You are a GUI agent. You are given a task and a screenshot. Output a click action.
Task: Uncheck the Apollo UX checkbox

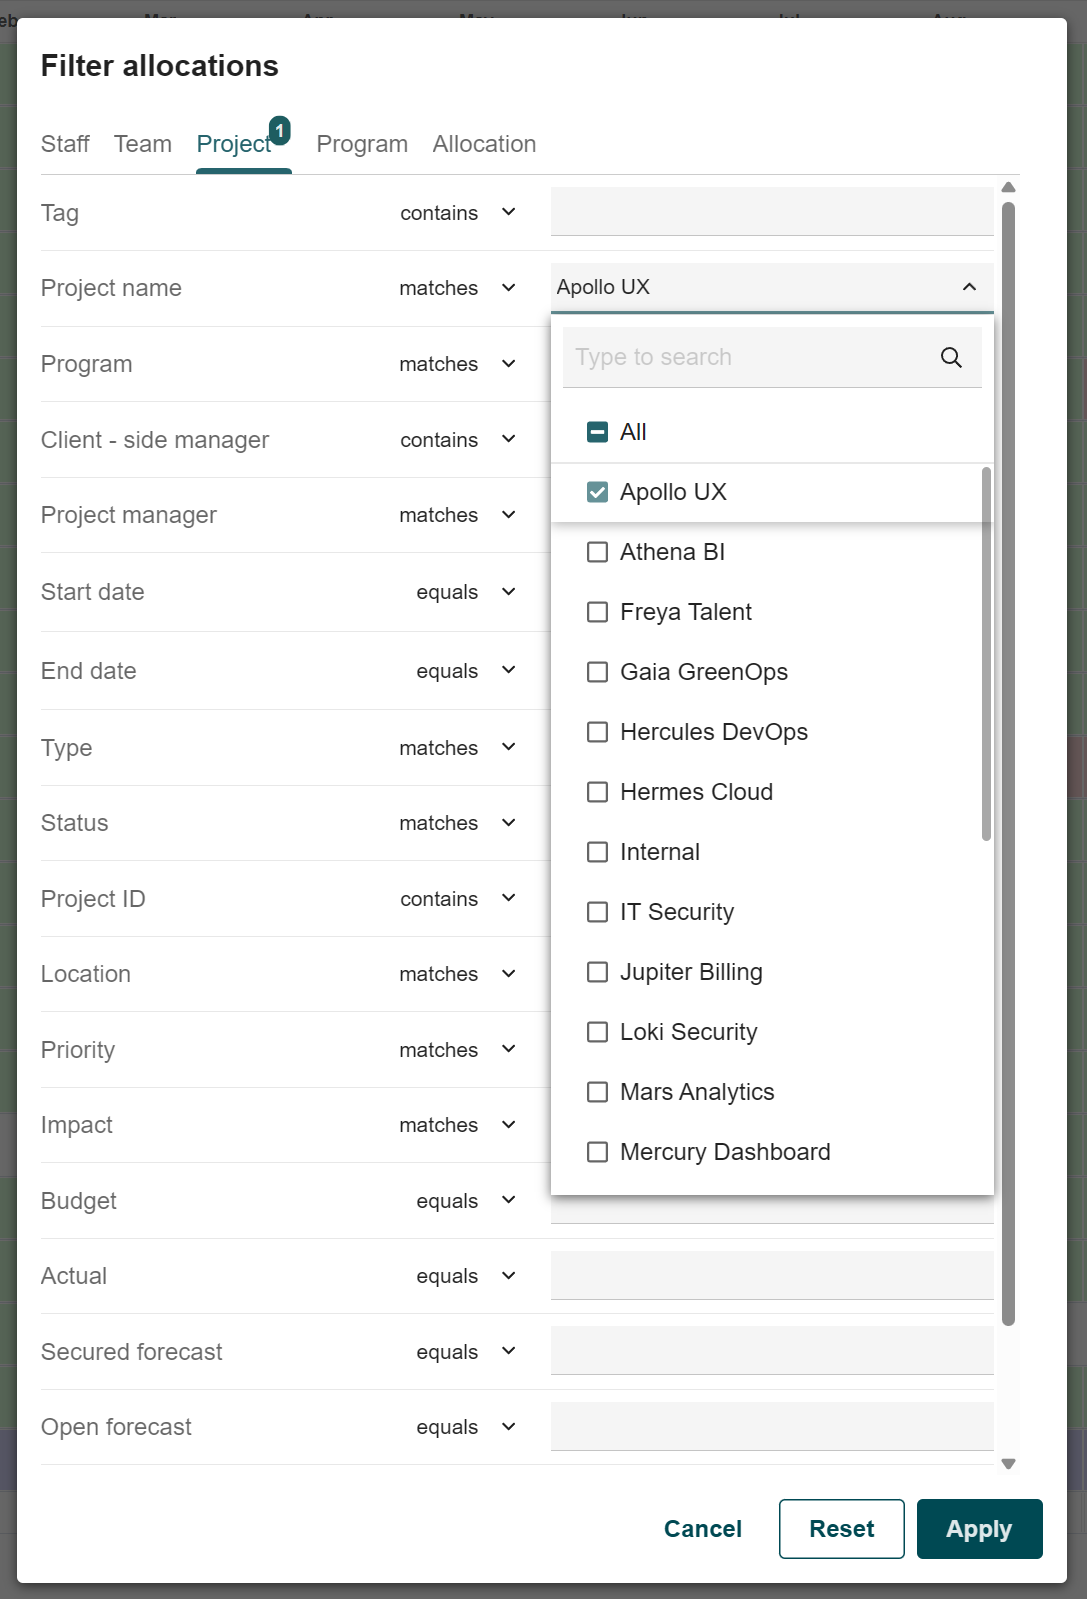point(597,492)
